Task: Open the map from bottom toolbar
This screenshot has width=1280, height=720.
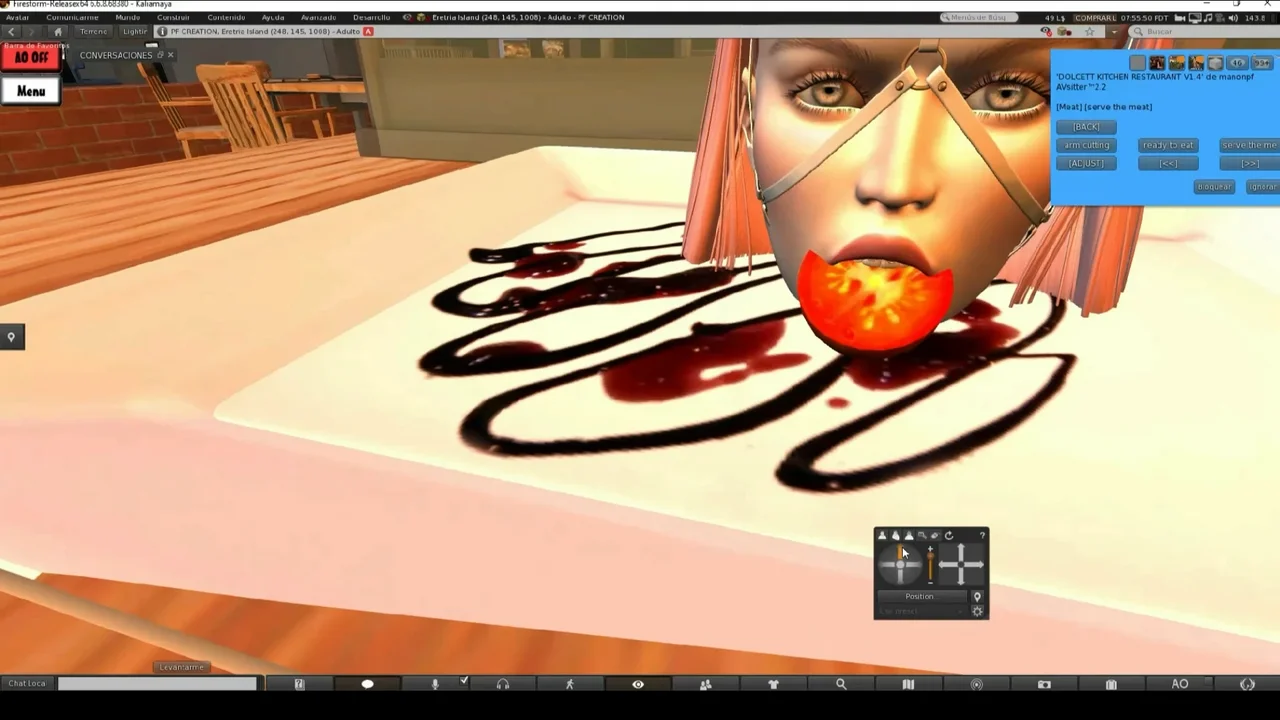Action: tap(908, 684)
